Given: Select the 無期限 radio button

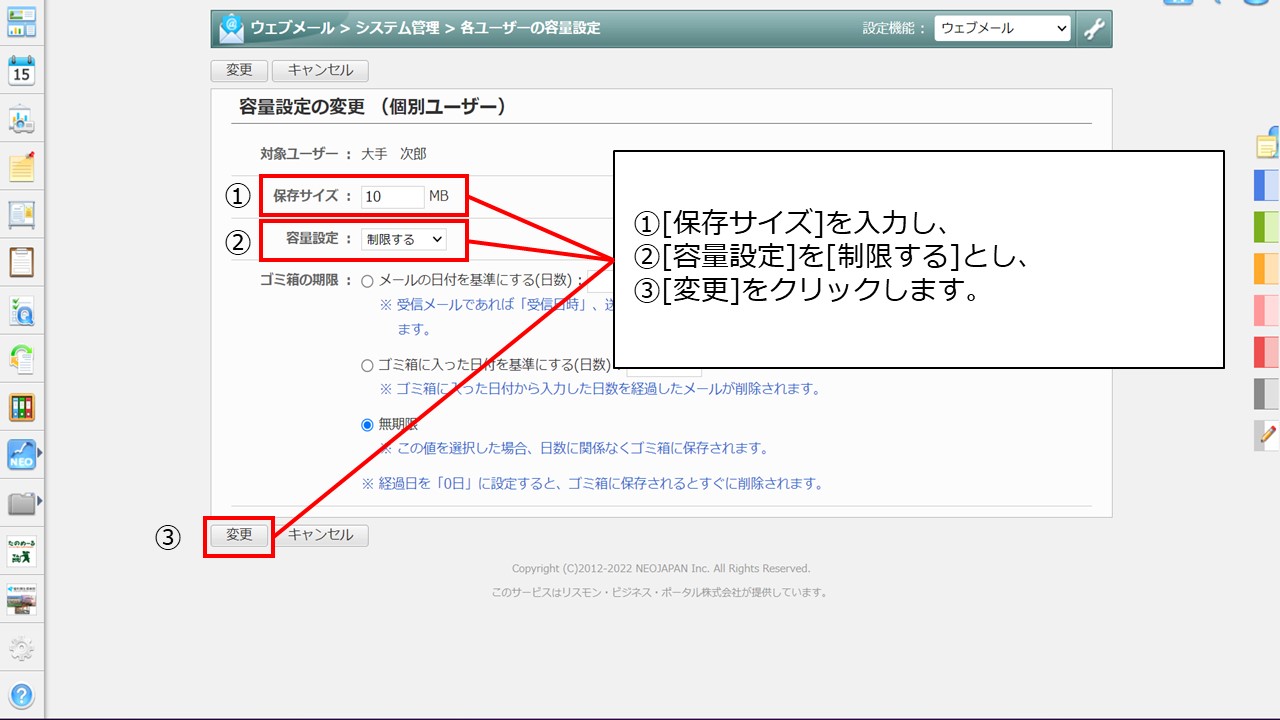Looking at the screenshot, I should pyautogui.click(x=367, y=424).
